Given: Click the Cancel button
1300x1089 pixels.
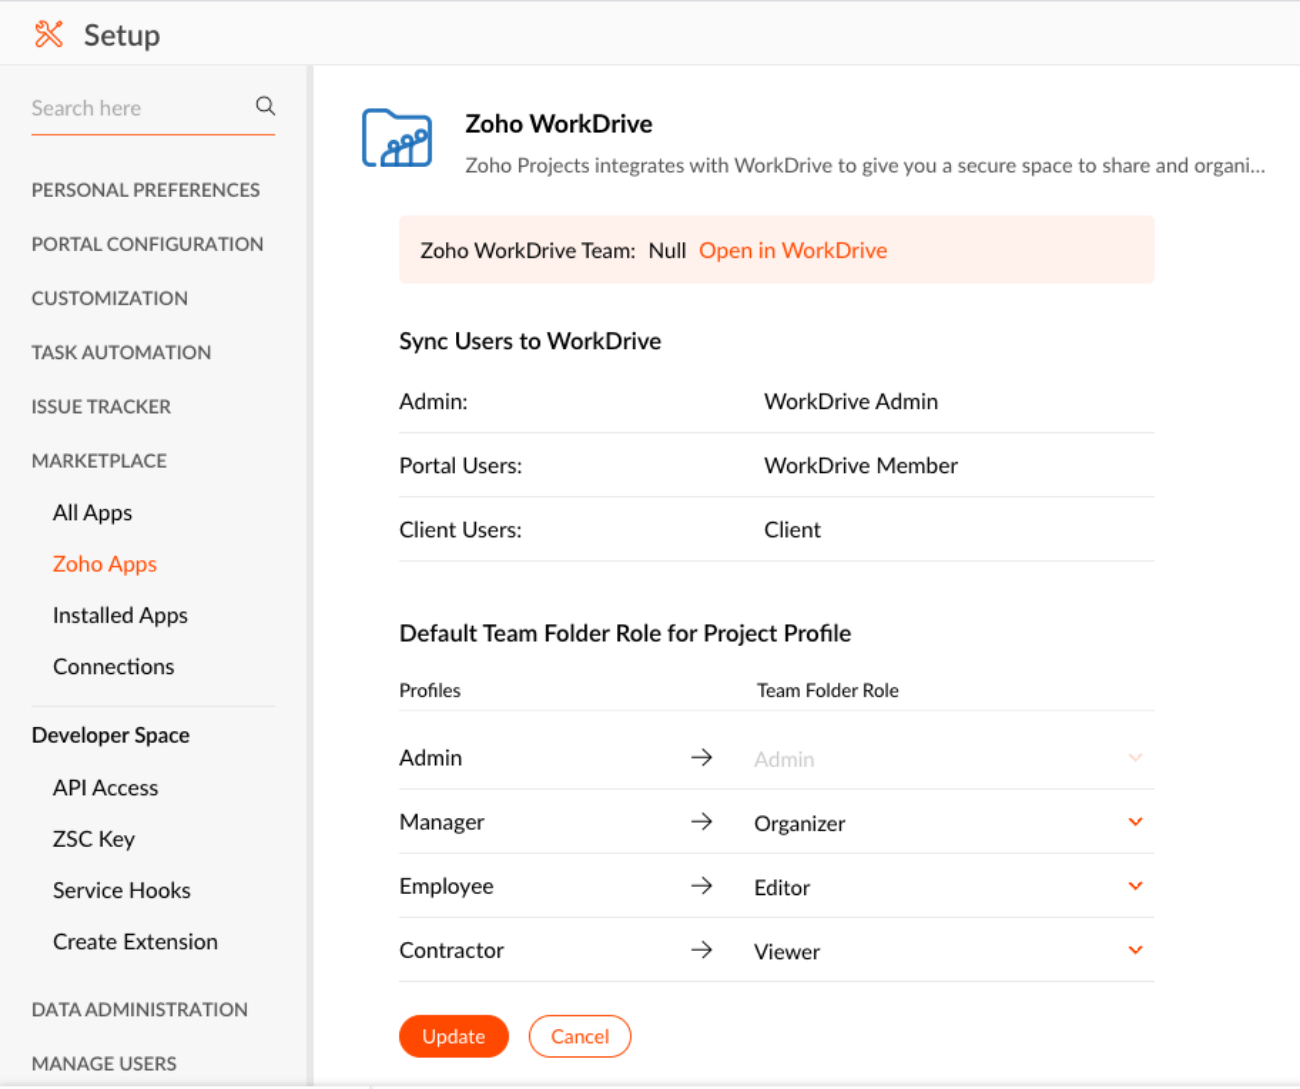Looking at the screenshot, I should (x=580, y=1036).
